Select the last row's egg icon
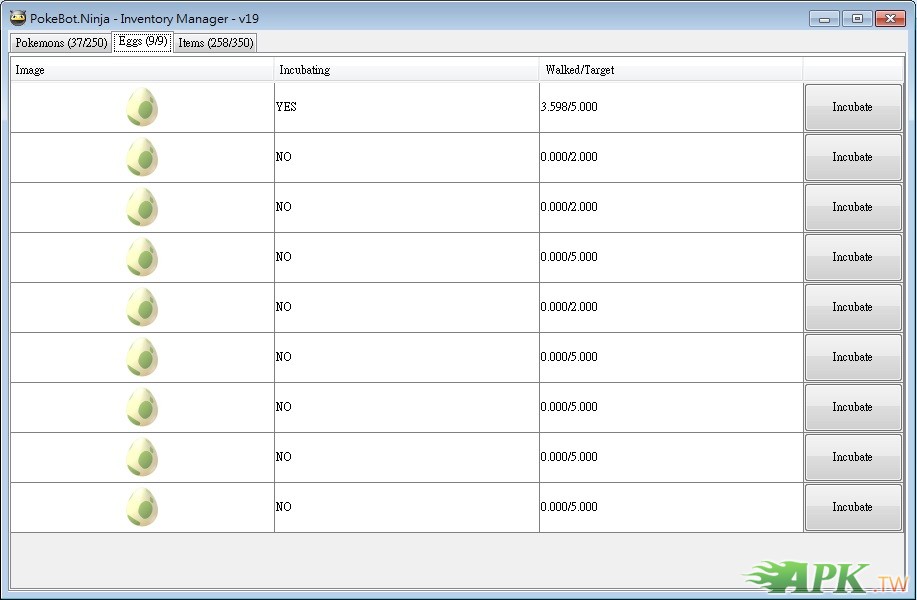This screenshot has height=600, width=917. tap(142, 507)
